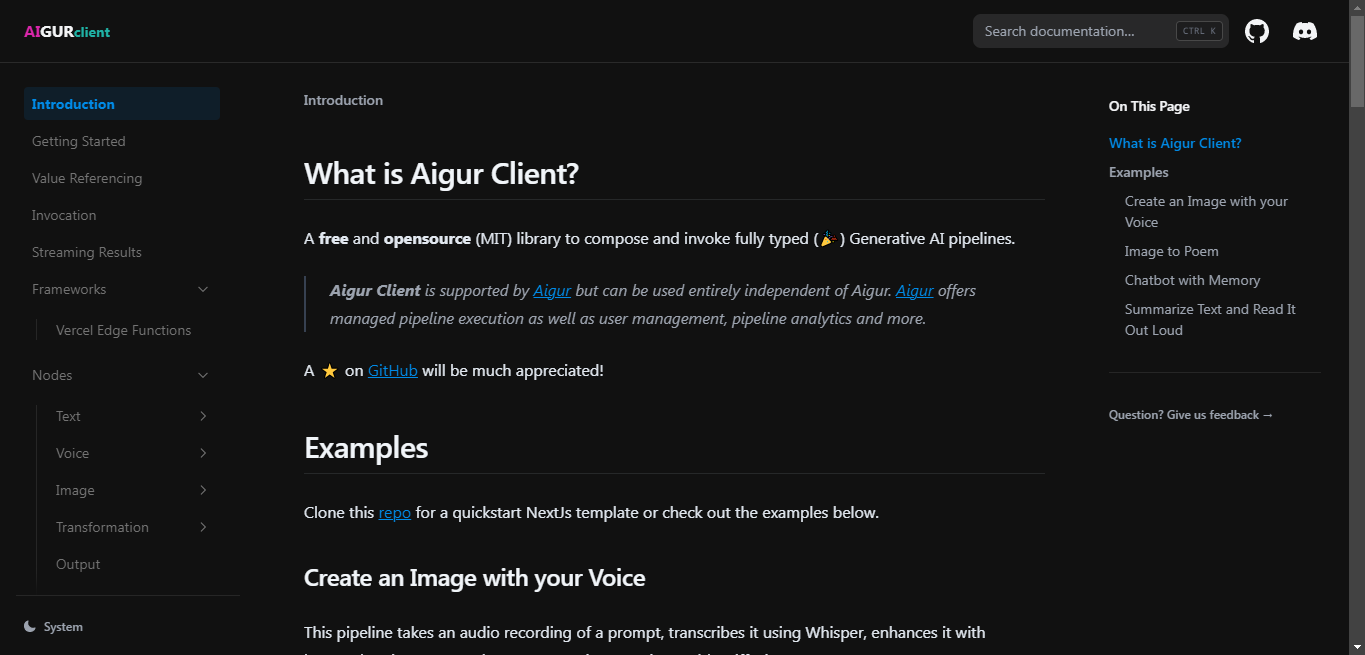Open the Discord icon in header
The width and height of the screenshot is (1365, 655).
[1305, 31]
